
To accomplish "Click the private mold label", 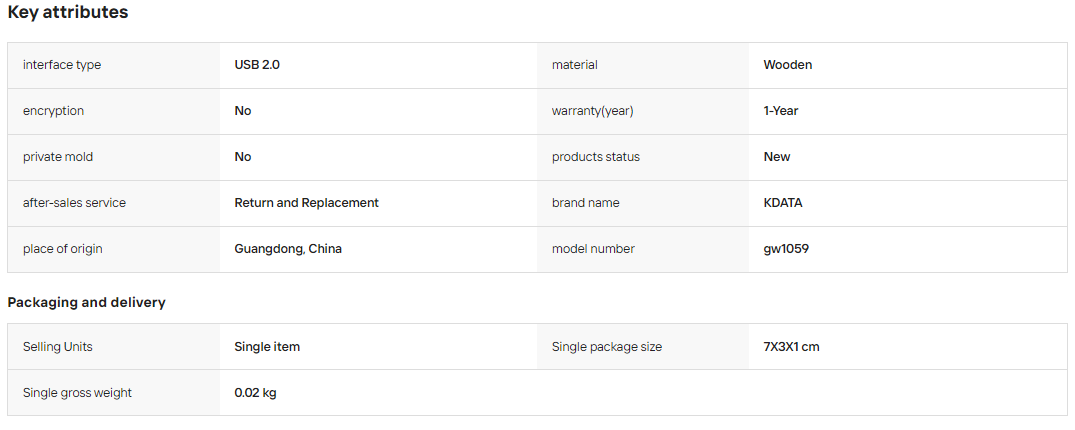I will tap(58, 157).
